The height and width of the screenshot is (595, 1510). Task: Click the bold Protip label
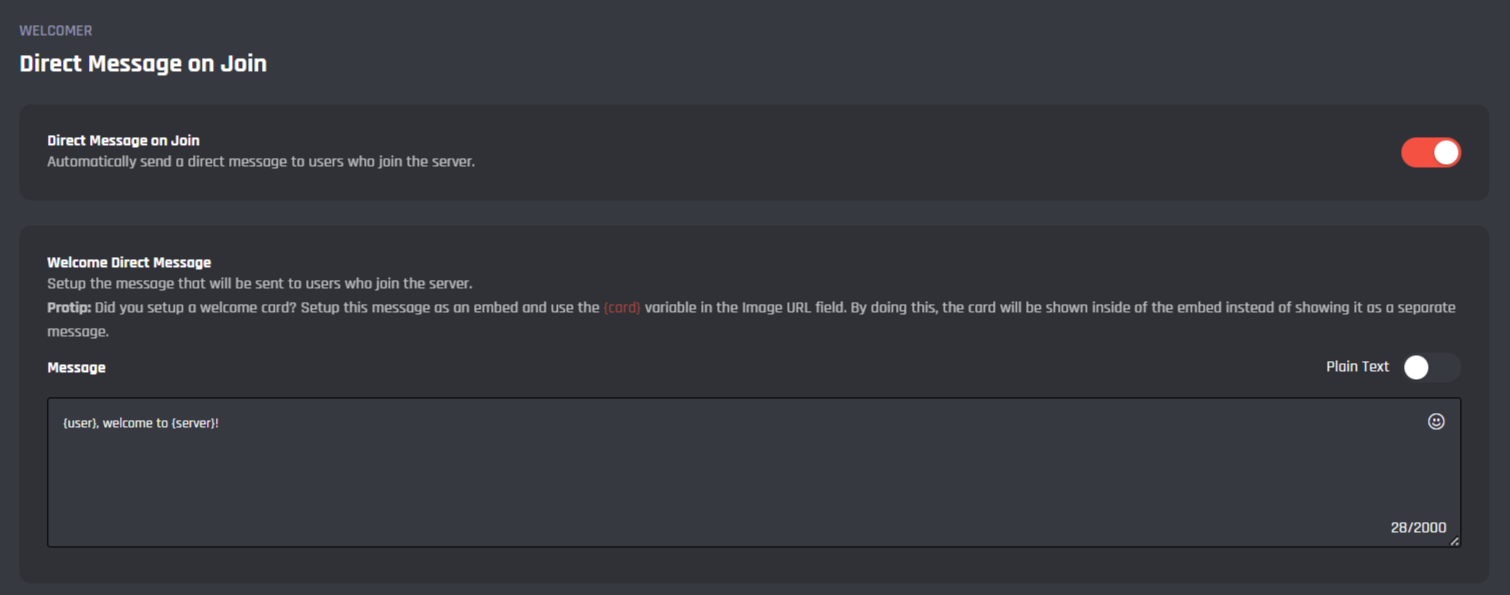tap(69, 308)
